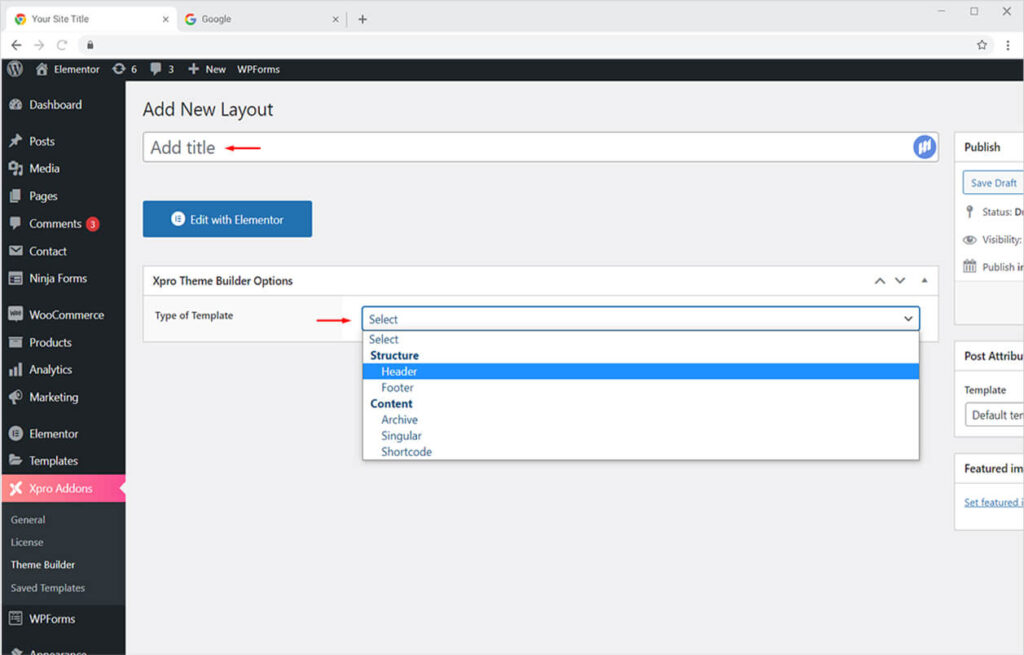The width and height of the screenshot is (1024, 655).
Task: Select Header from the template dropdown
Action: pos(399,372)
